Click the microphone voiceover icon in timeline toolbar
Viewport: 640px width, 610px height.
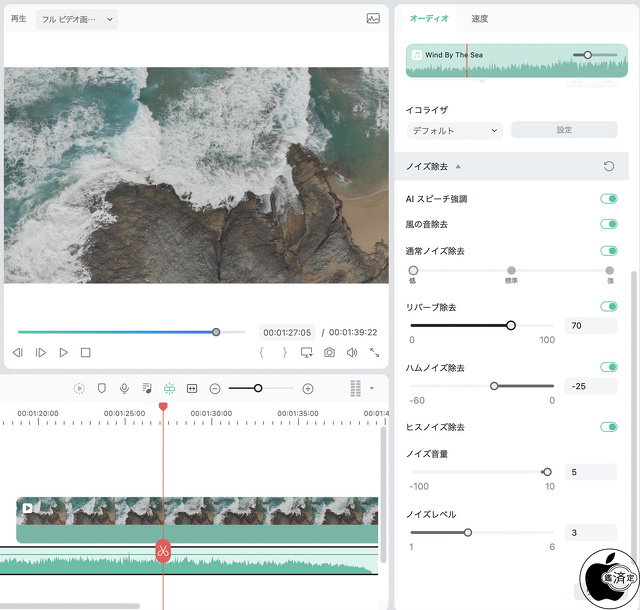tap(124, 388)
